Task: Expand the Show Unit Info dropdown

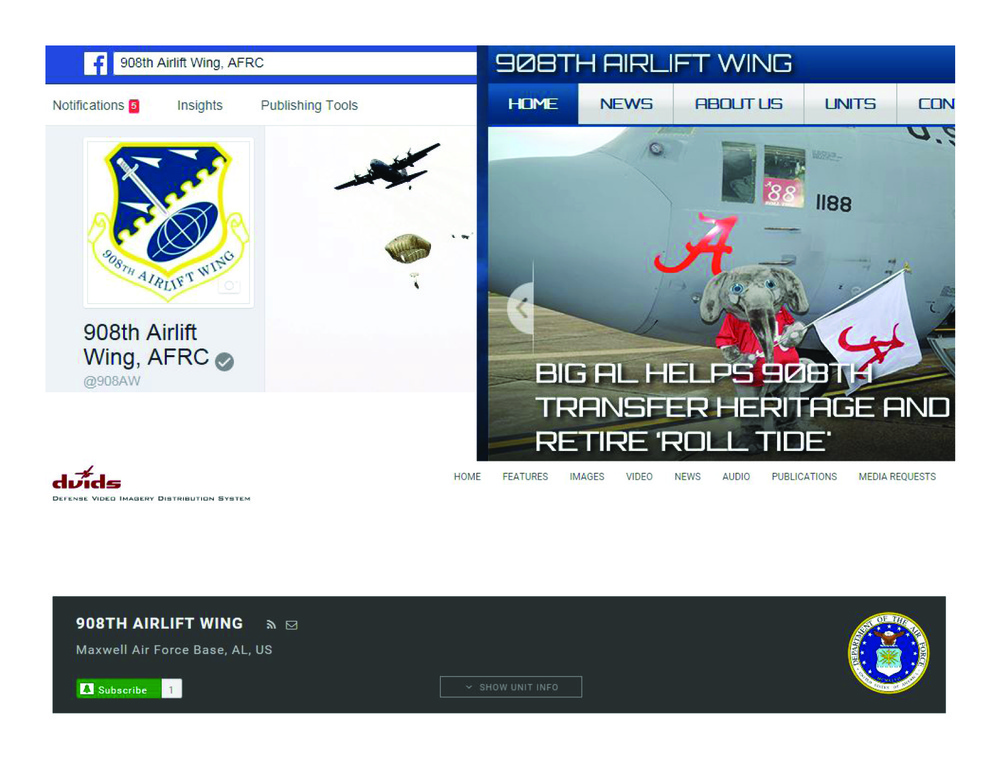Action: point(510,687)
